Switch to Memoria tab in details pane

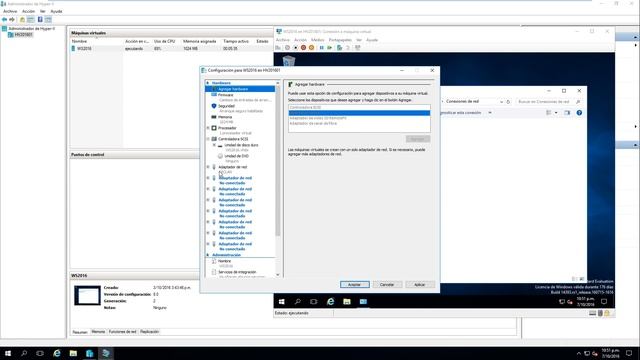pos(98,332)
